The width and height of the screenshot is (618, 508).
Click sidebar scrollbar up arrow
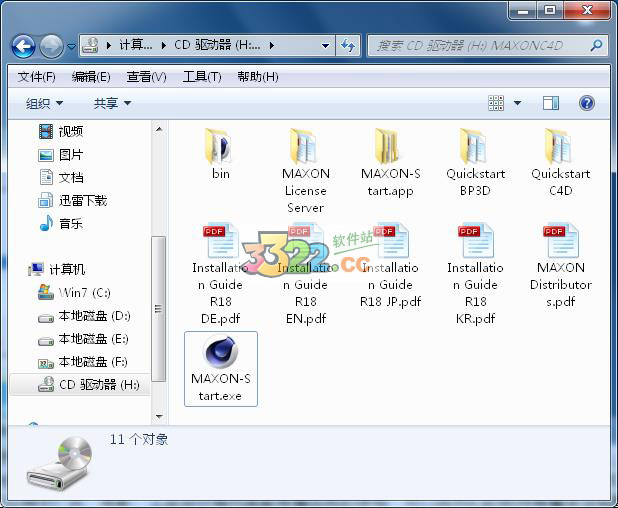click(x=159, y=129)
